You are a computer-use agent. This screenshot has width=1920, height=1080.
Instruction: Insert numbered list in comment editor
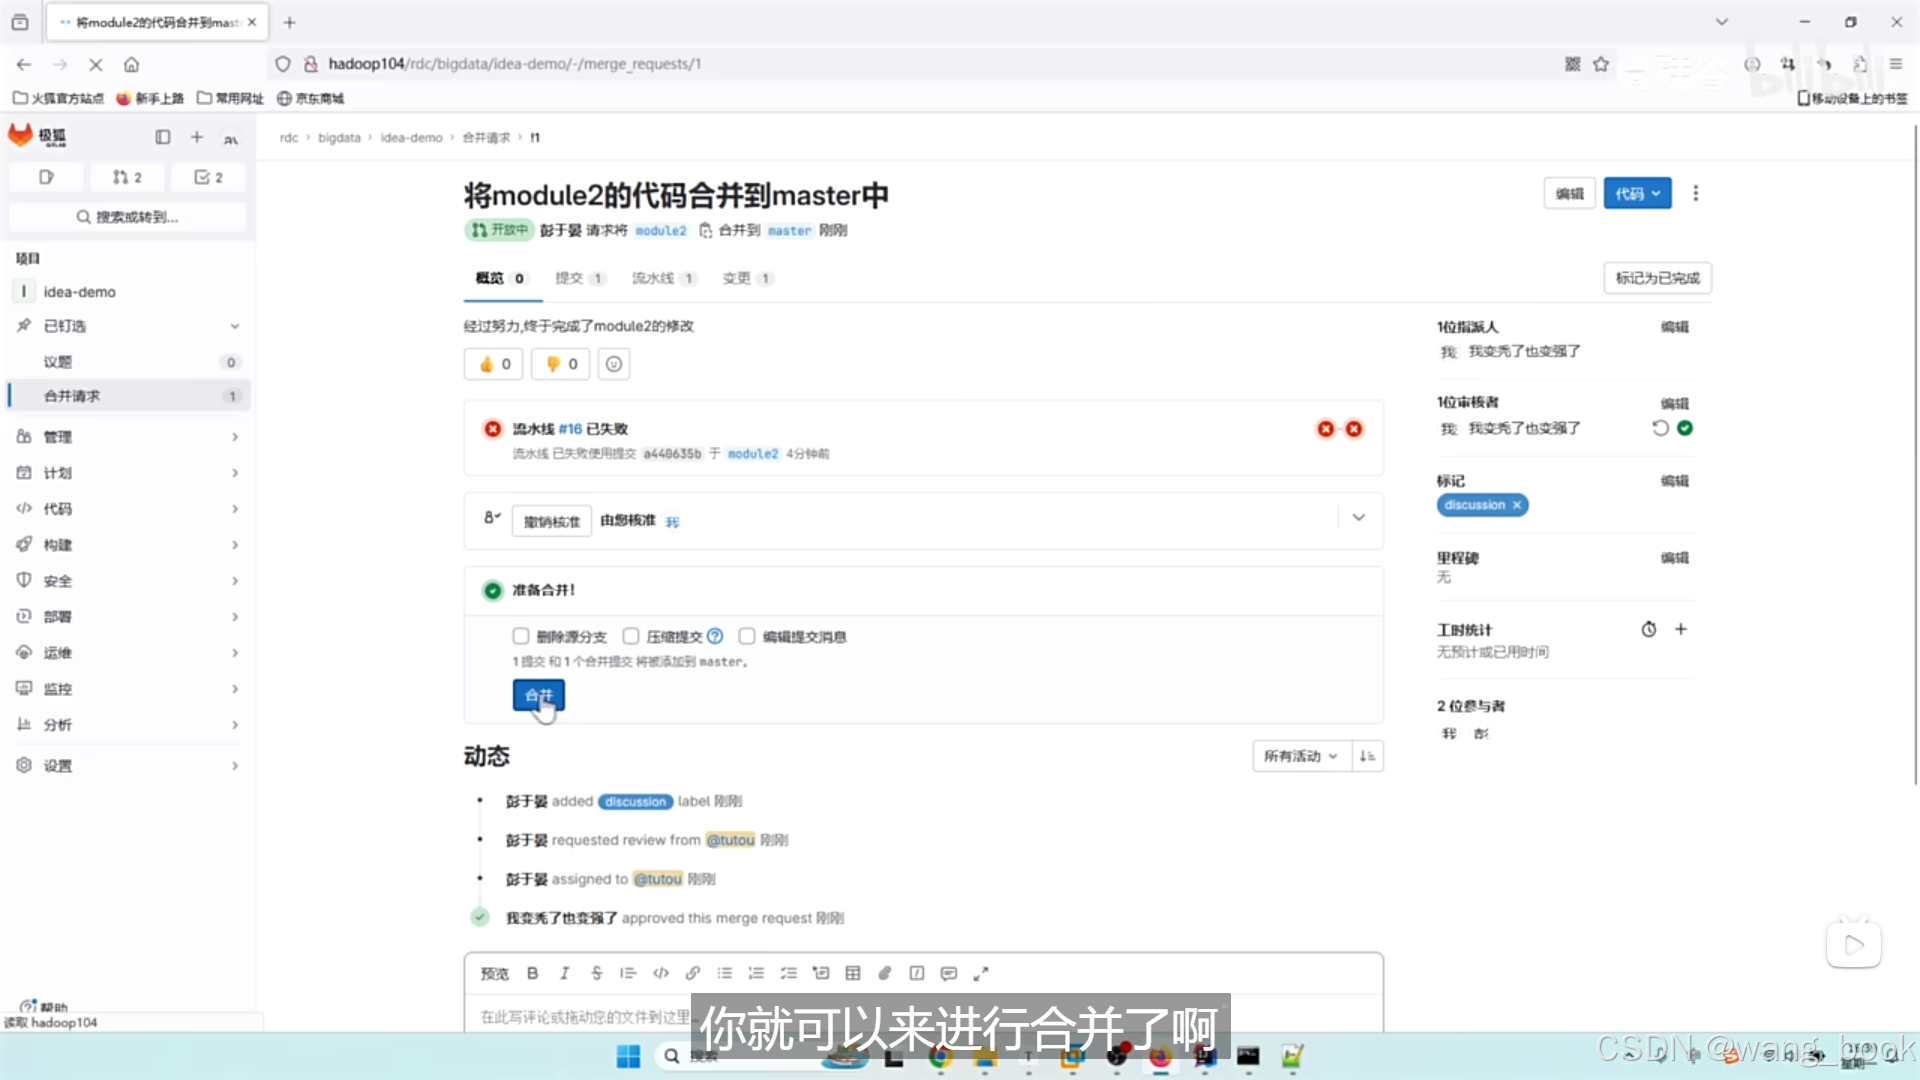coord(757,973)
